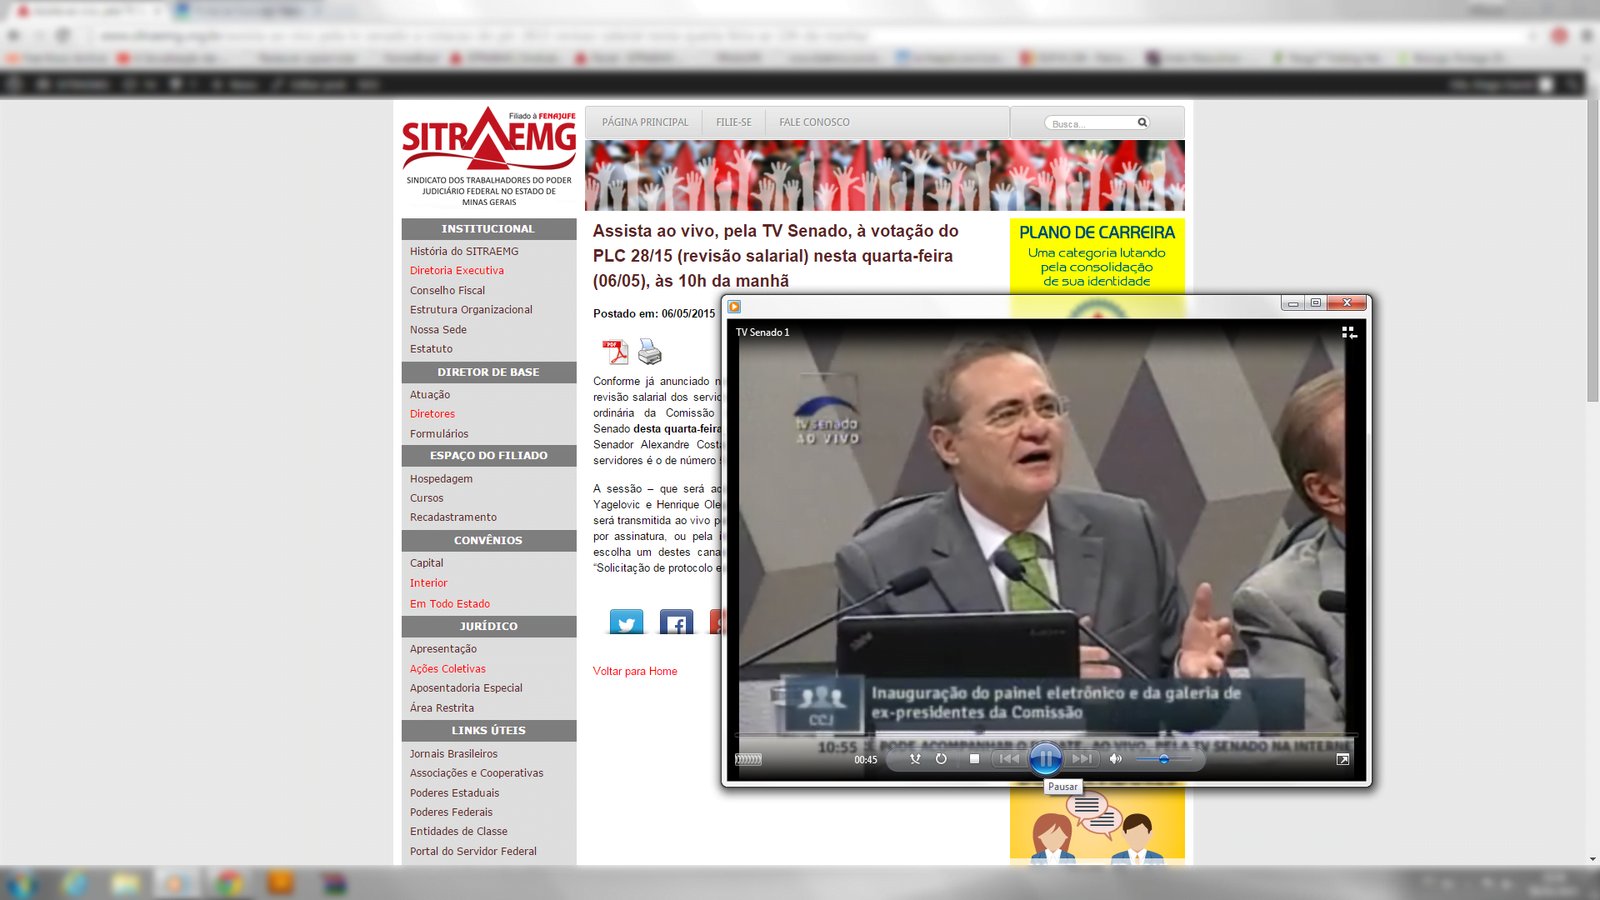Open the Conselho Fiscal link
The height and width of the screenshot is (900, 1600).
coord(447,290)
